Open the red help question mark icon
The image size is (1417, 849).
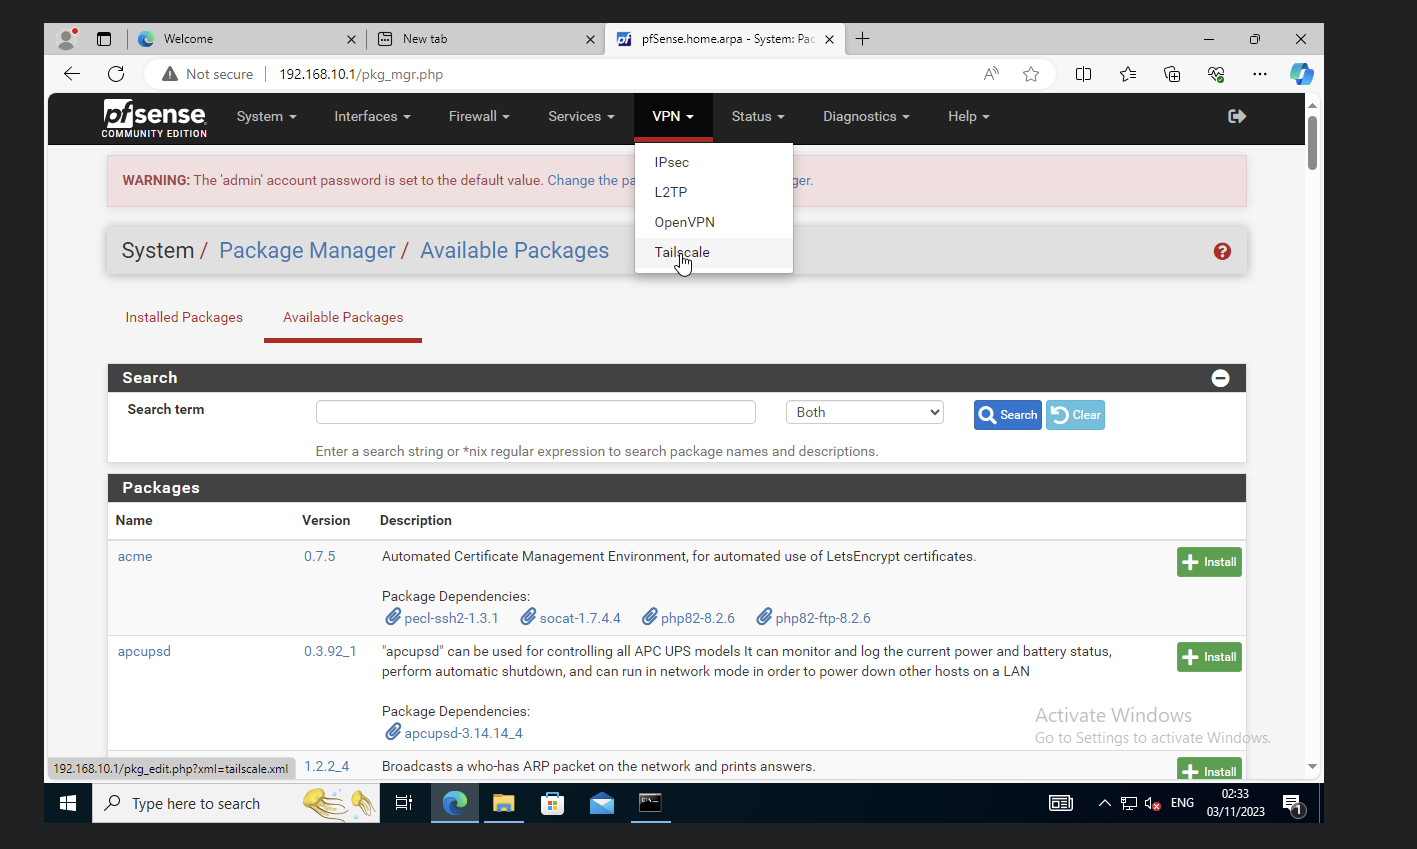click(1222, 251)
